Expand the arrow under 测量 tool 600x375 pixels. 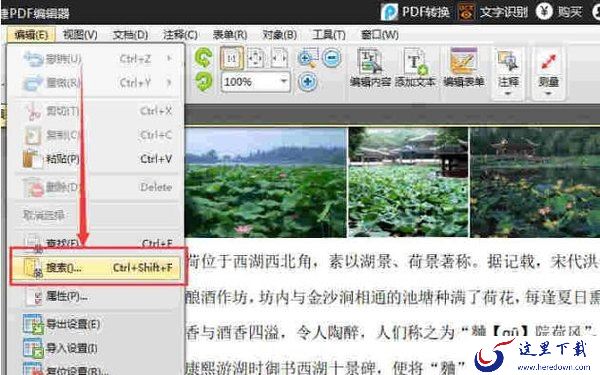pos(548,94)
